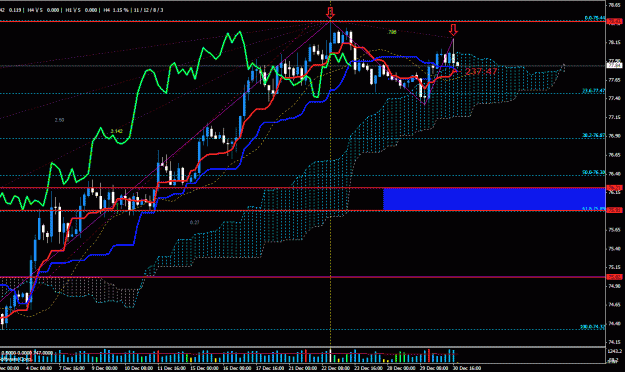Click the 4 Dec 08:00 time label
Image resolution: width=625 pixels, height=372 pixels.
pos(39,368)
